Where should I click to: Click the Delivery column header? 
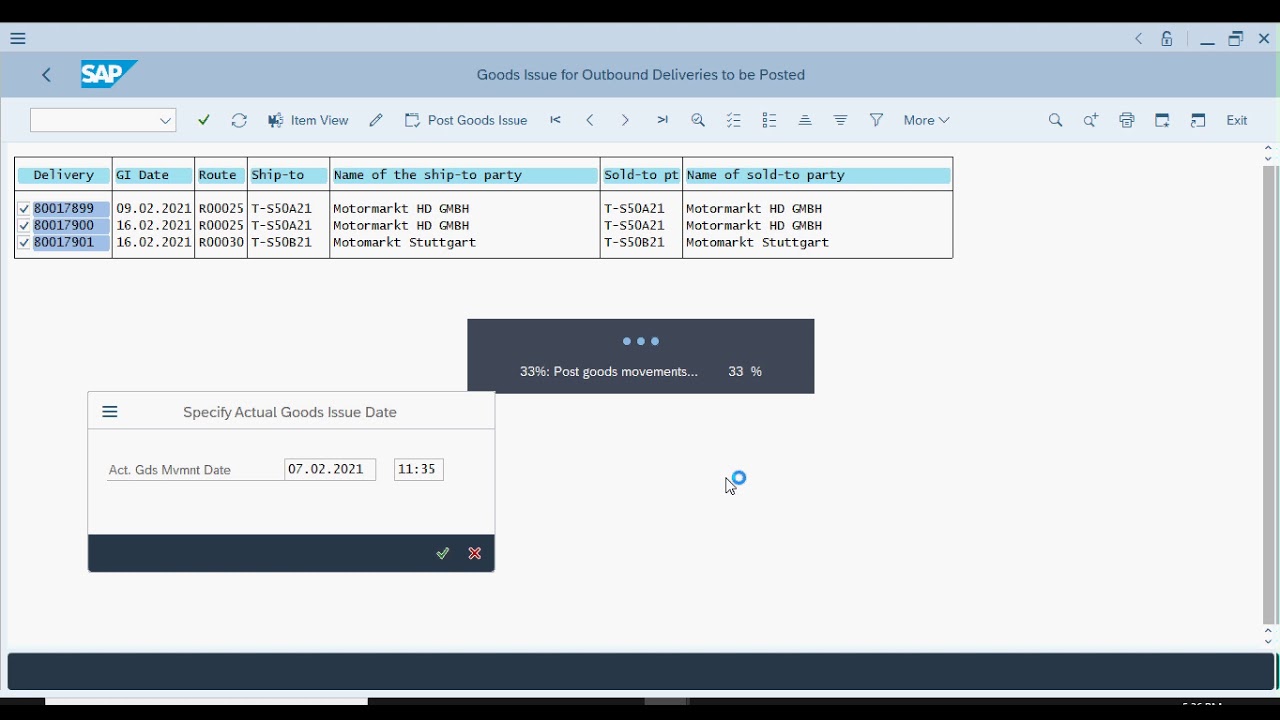pyautogui.click(x=64, y=175)
